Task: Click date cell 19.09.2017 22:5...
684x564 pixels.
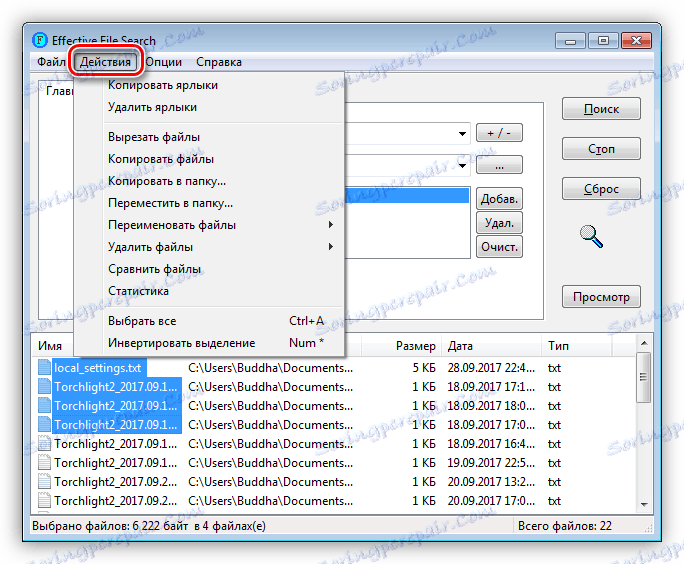Action: pyautogui.click(x=491, y=463)
